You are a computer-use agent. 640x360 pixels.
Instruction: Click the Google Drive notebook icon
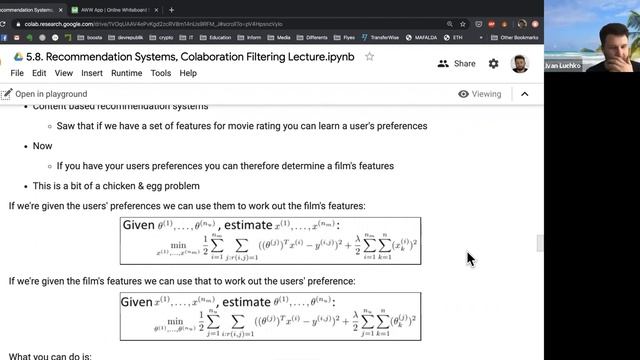(x=18, y=57)
